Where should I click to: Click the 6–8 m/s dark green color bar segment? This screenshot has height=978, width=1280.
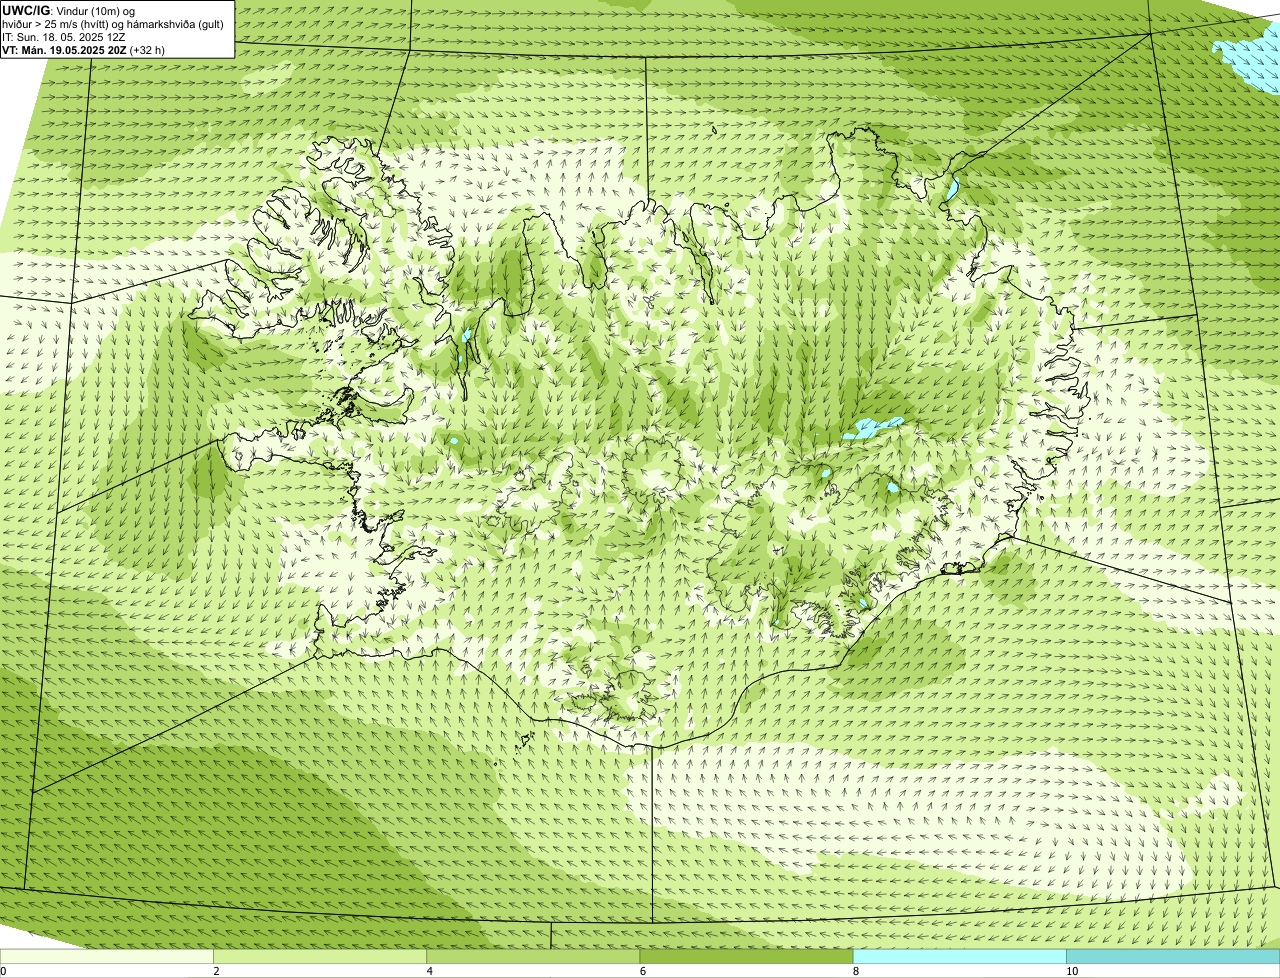(746, 957)
